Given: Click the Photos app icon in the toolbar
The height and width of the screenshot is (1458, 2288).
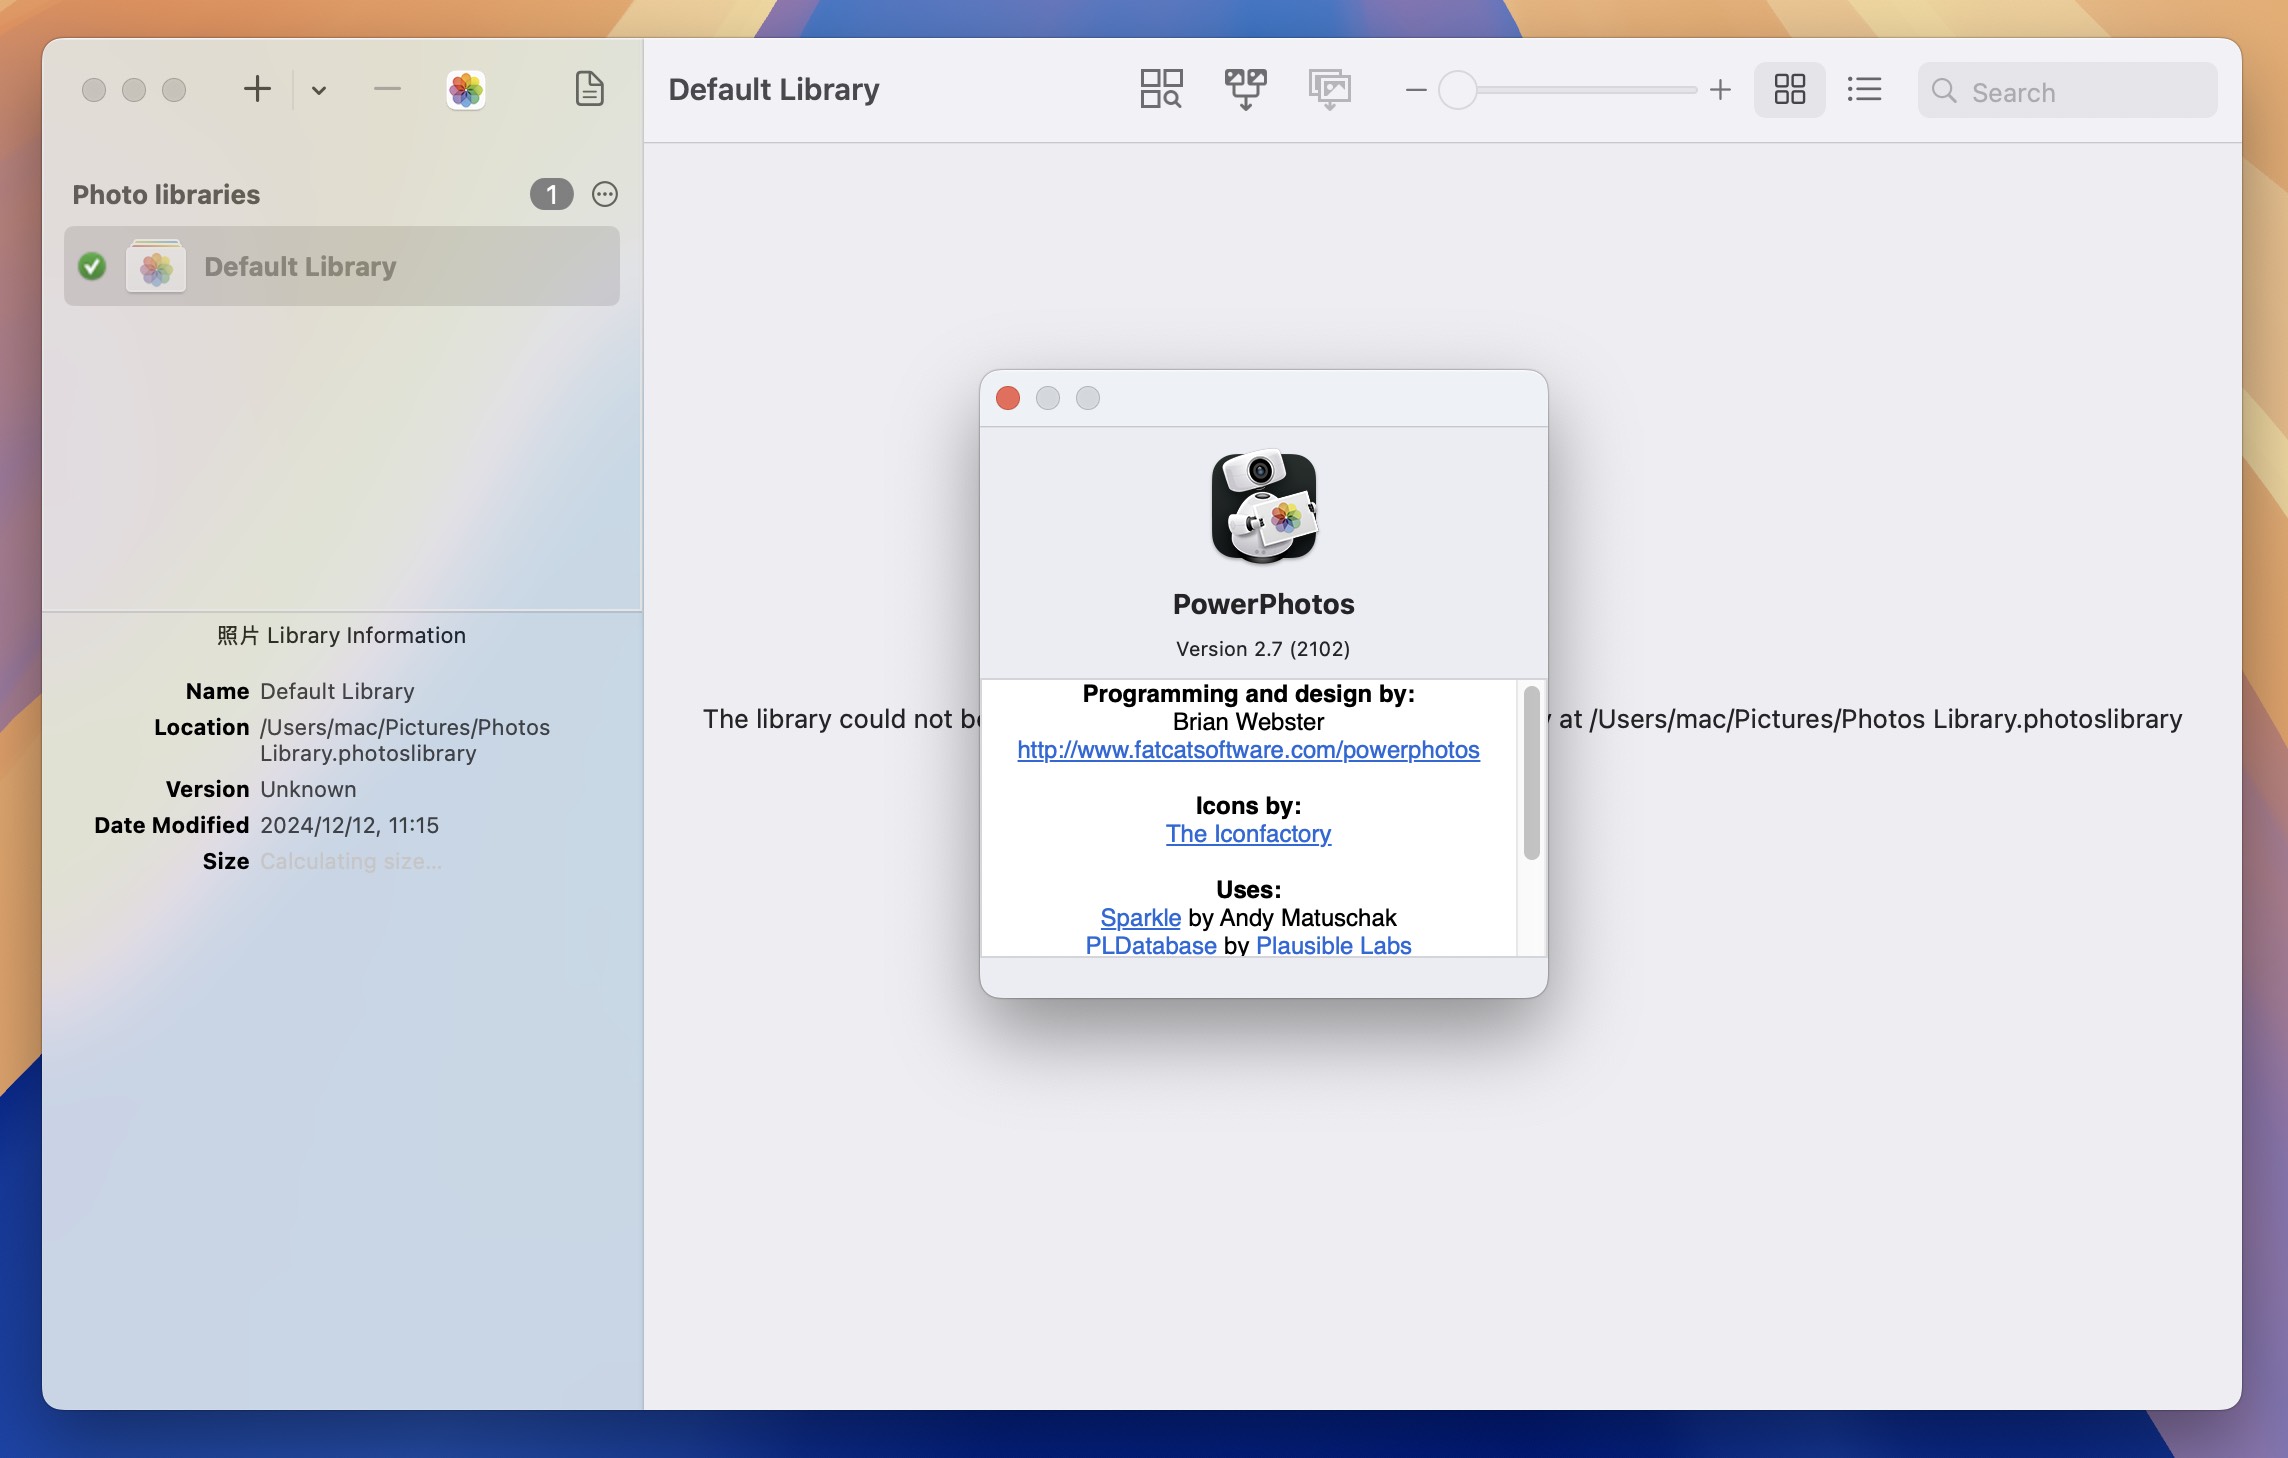Looking at the screenshot, I should (466, 90).
